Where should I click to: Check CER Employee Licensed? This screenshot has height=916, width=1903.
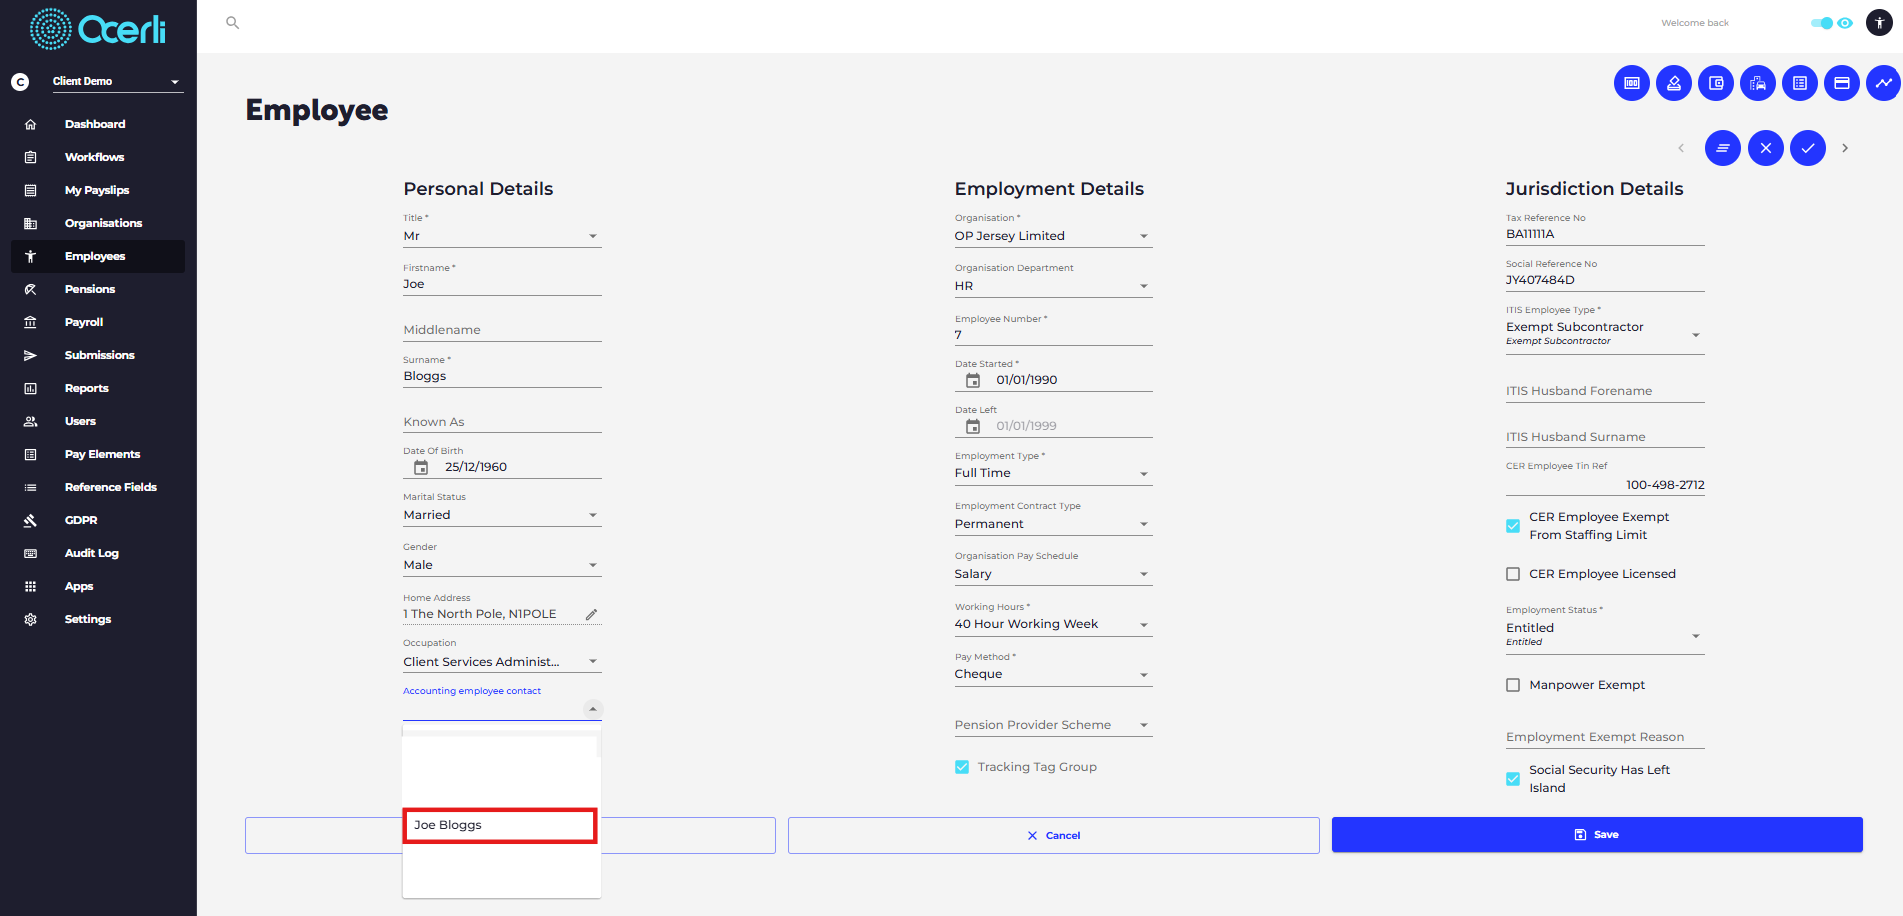pyautogui.click(x=1513, y=574)
